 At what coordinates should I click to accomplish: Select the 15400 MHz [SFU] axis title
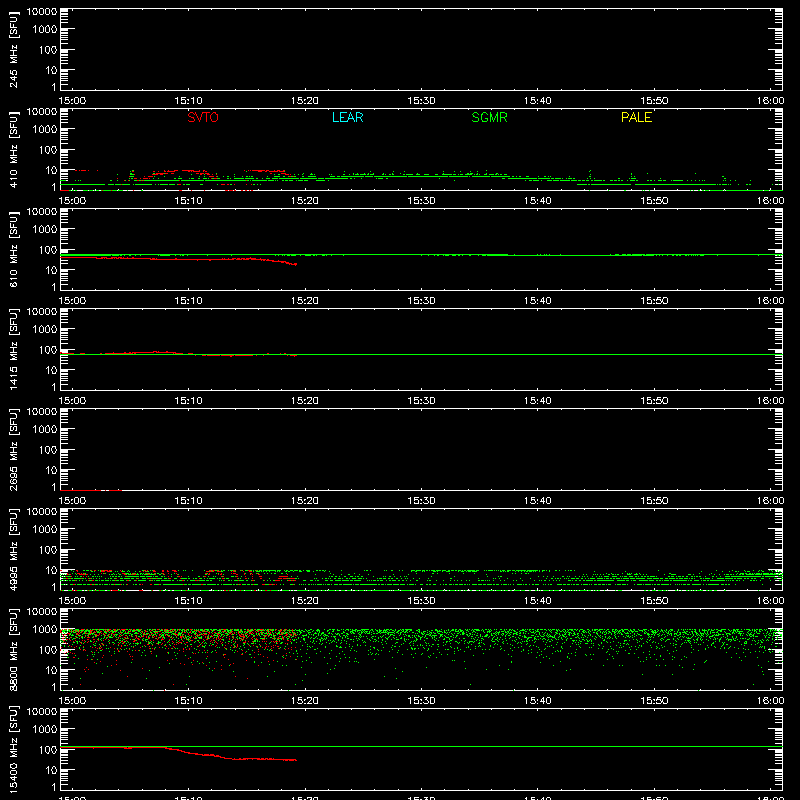13,749
